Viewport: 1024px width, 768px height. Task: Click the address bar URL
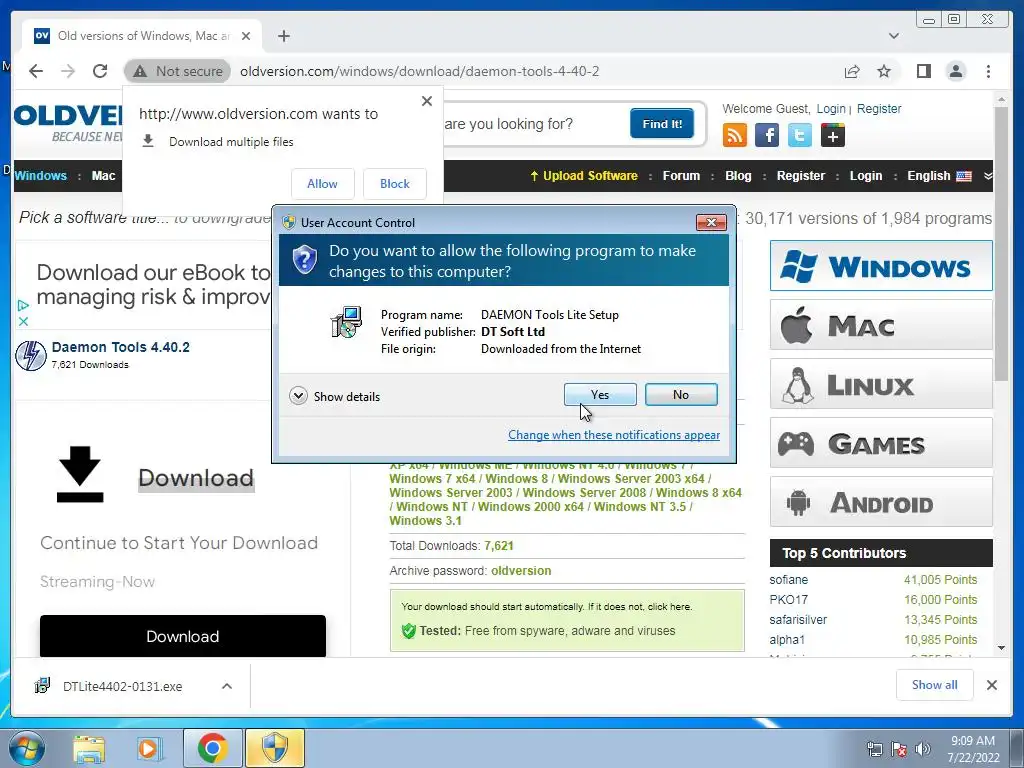(x=420, y=71)
